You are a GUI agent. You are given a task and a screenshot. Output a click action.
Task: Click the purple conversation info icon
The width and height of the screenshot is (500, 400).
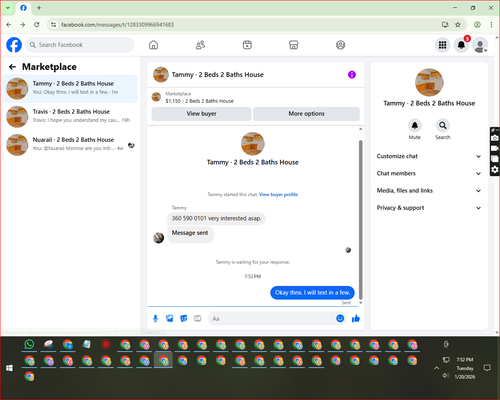click(352, 75)
